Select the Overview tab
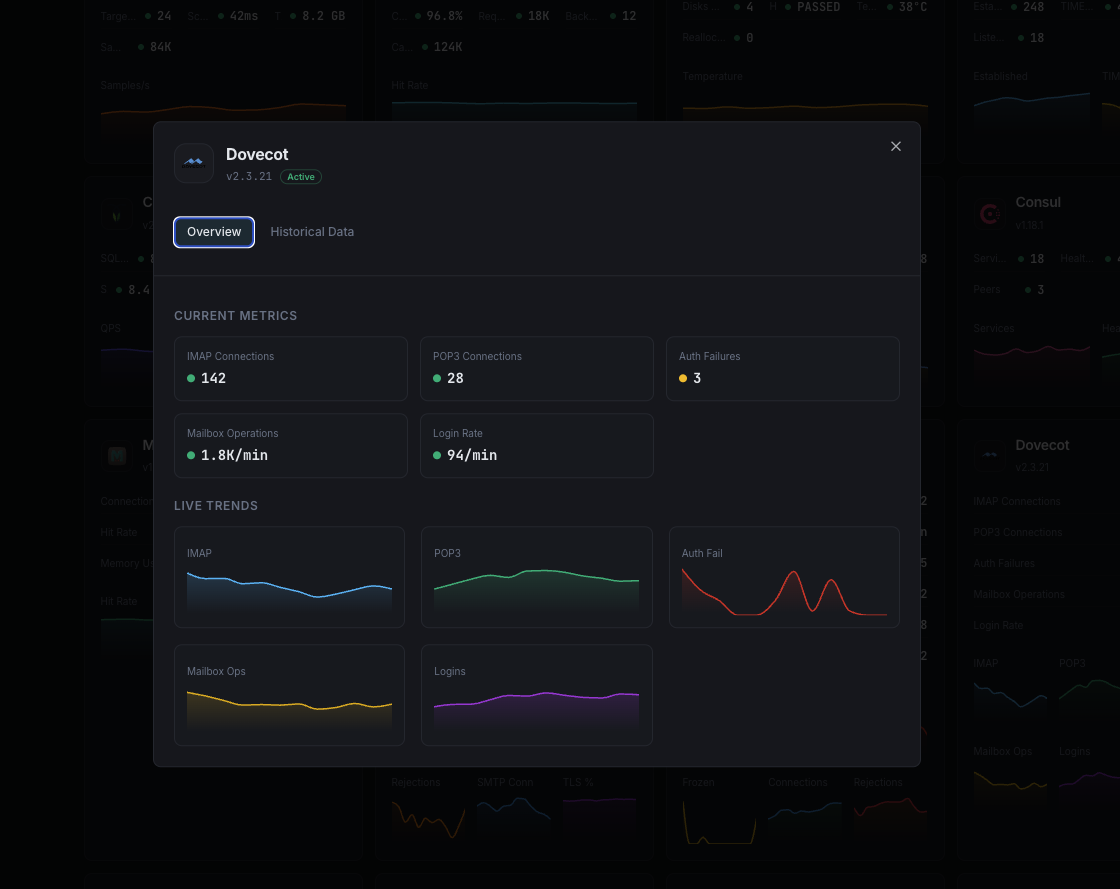The image size is (1120, 889). (214, 232)
